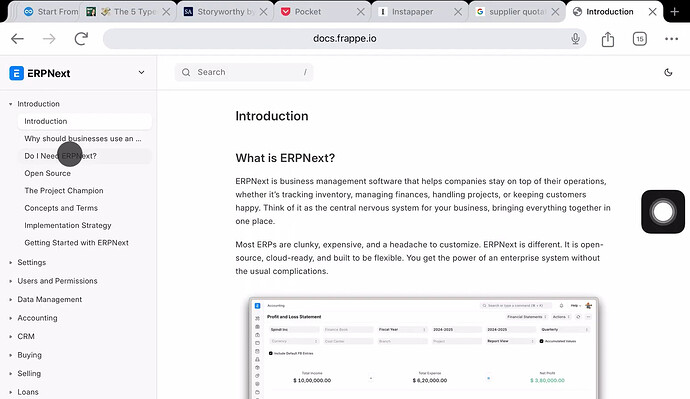Expand the CRM section

[x=11, y=336]
